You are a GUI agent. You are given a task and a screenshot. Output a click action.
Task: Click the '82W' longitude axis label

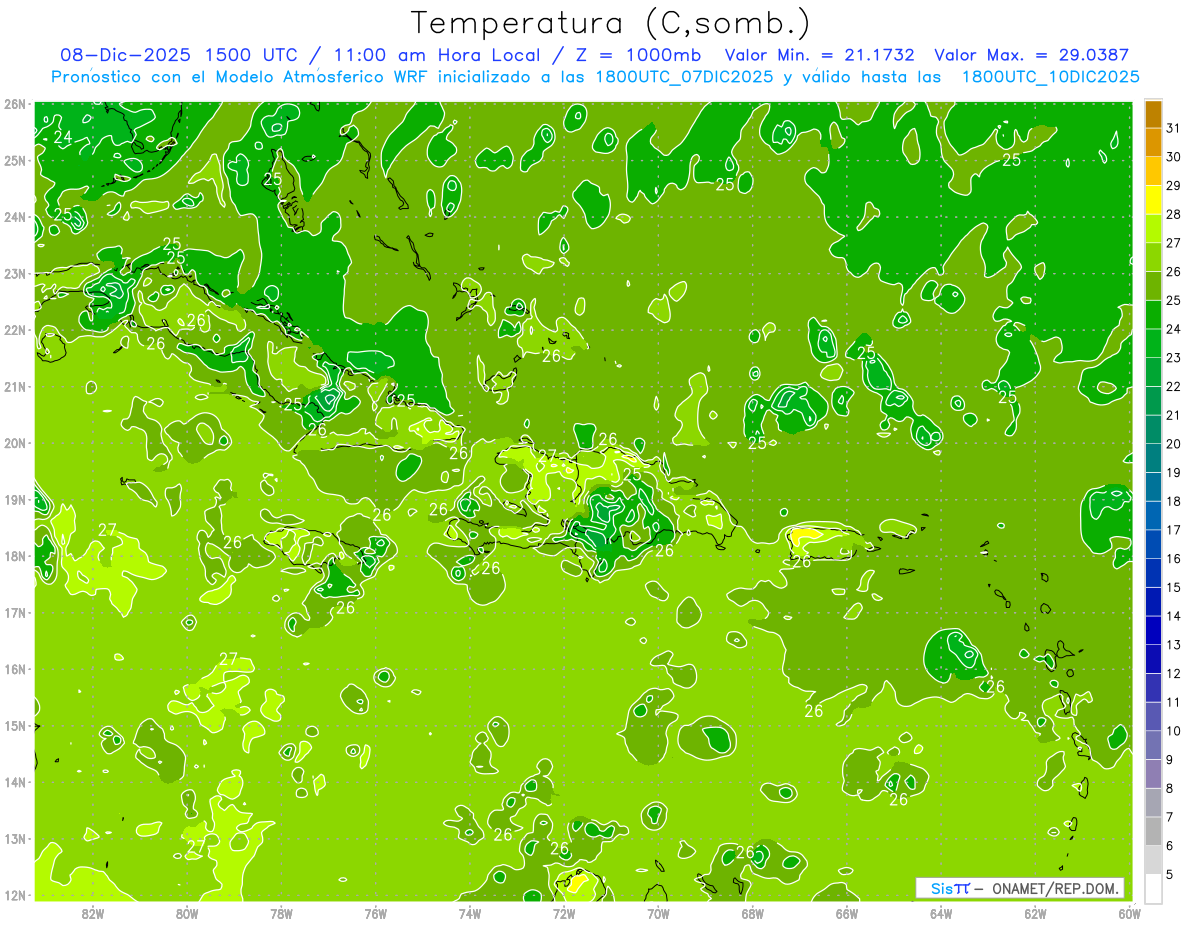pyautogui.click(x=93, y=913)
